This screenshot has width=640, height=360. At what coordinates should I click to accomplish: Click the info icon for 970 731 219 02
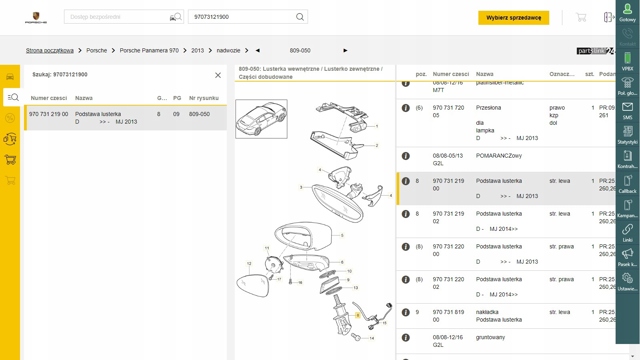(x=405, y=214)
